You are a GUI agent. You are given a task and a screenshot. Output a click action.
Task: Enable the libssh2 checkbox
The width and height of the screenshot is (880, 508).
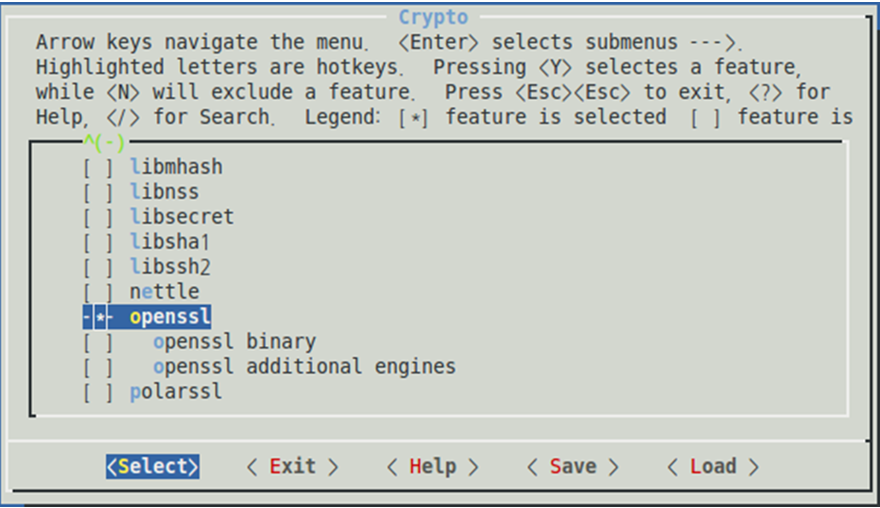(x=98, y=267)
